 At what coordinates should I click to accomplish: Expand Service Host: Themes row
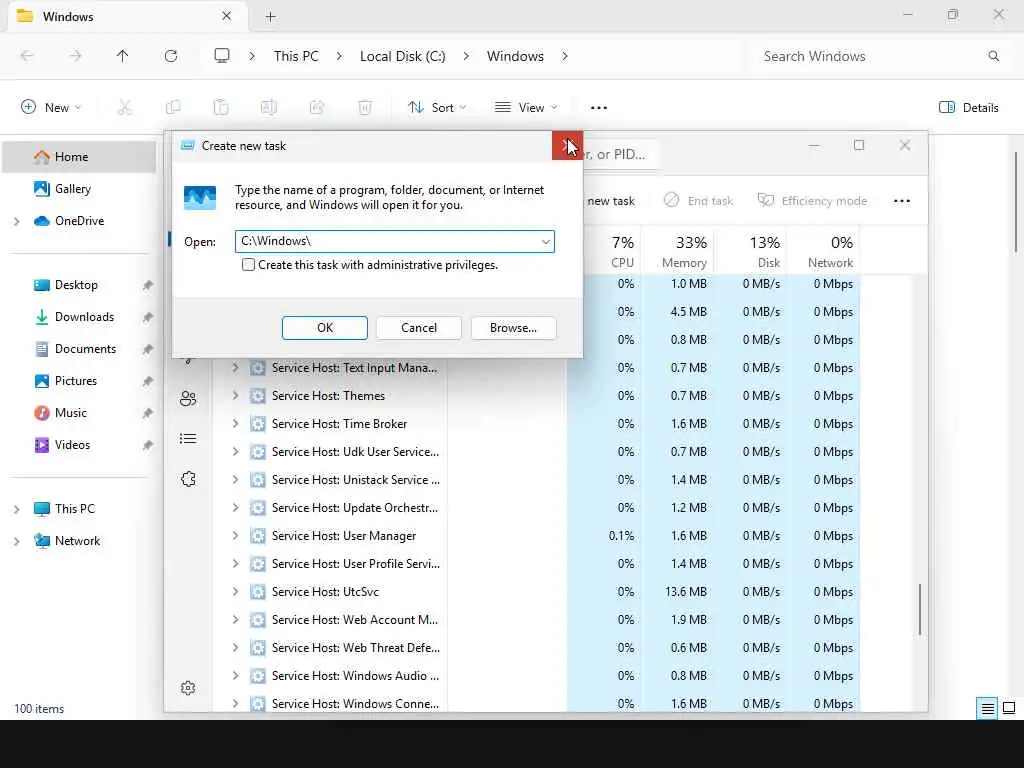tap(235, 396)
